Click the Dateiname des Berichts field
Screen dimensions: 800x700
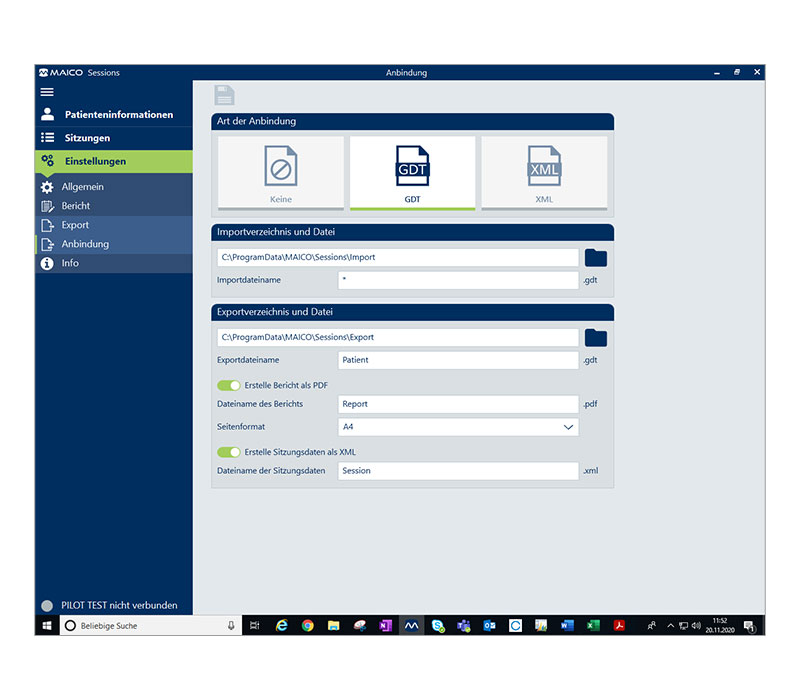coord(458,404)
